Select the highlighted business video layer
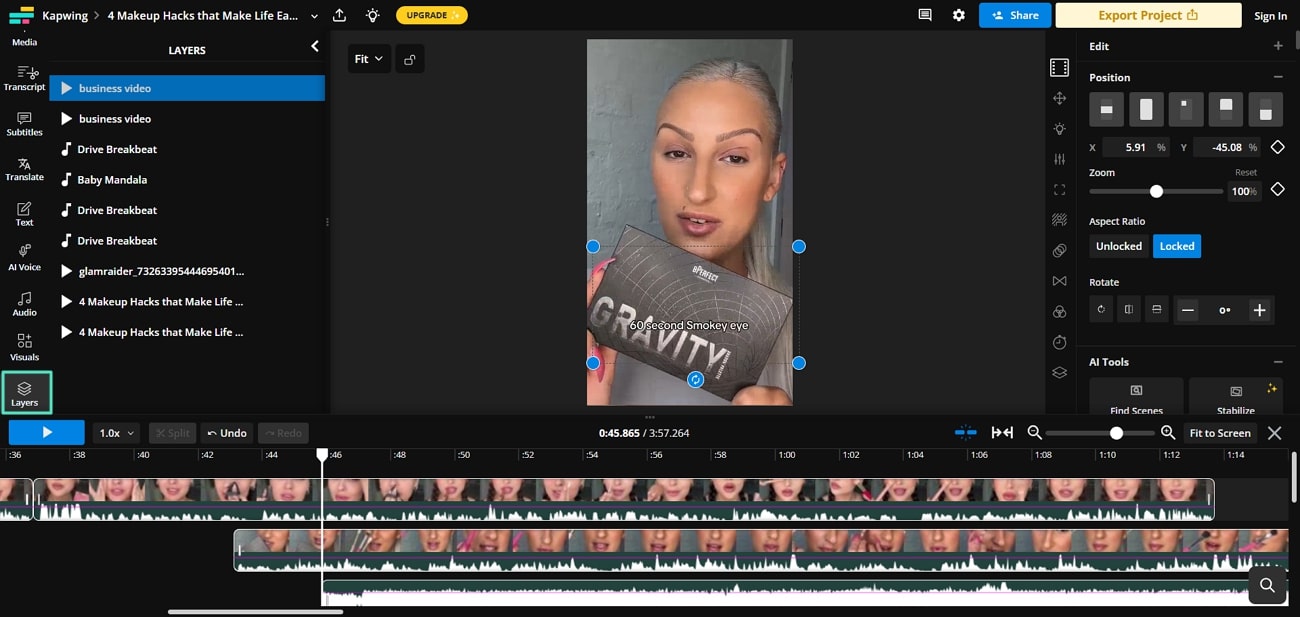 point(187,88)
